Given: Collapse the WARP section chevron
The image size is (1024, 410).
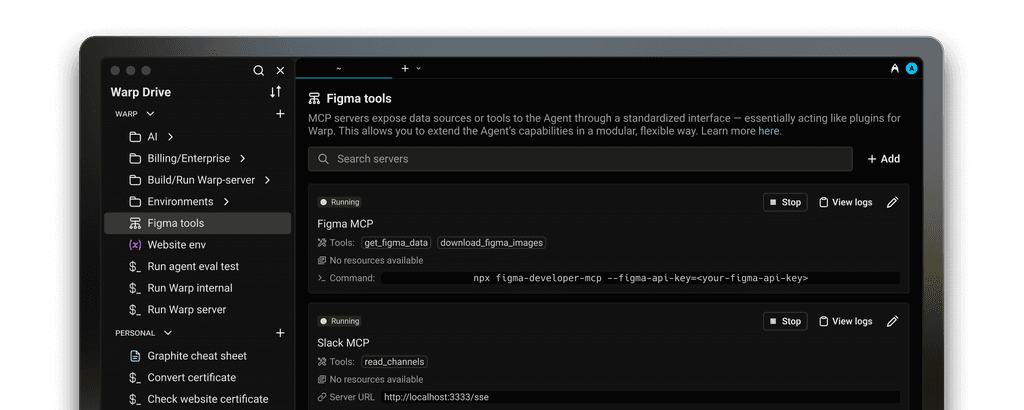Looking at the screenshot, I should click(x=150, y=114).
